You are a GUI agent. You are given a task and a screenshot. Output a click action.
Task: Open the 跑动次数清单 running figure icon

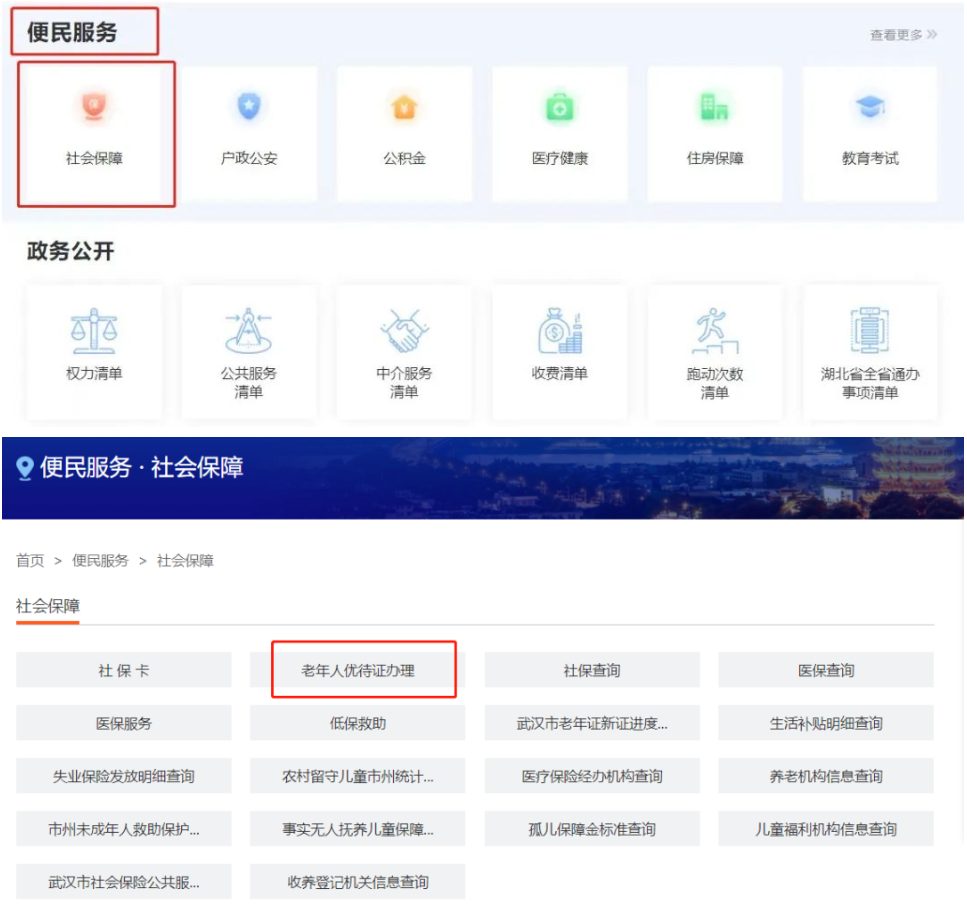(x=715, y=331)
